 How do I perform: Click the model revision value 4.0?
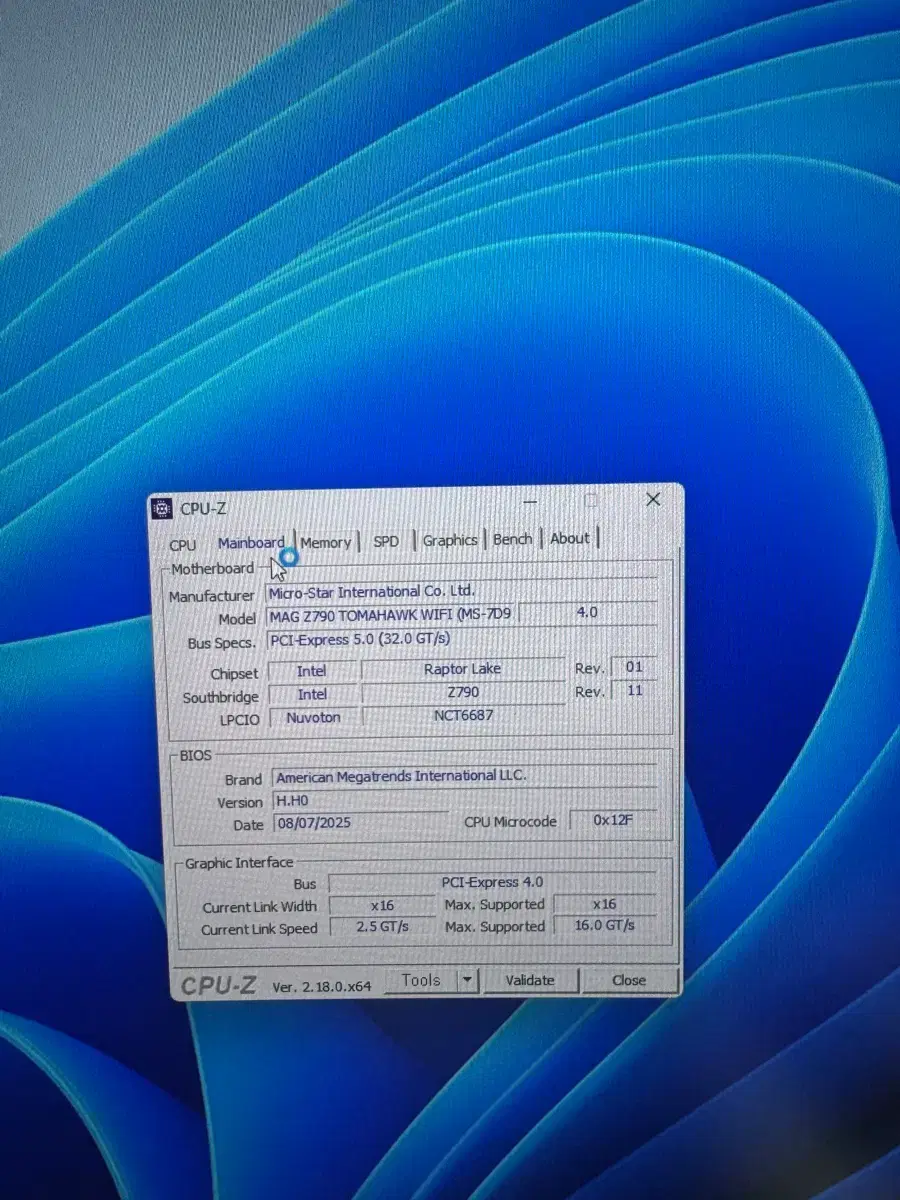pos(588,613)
